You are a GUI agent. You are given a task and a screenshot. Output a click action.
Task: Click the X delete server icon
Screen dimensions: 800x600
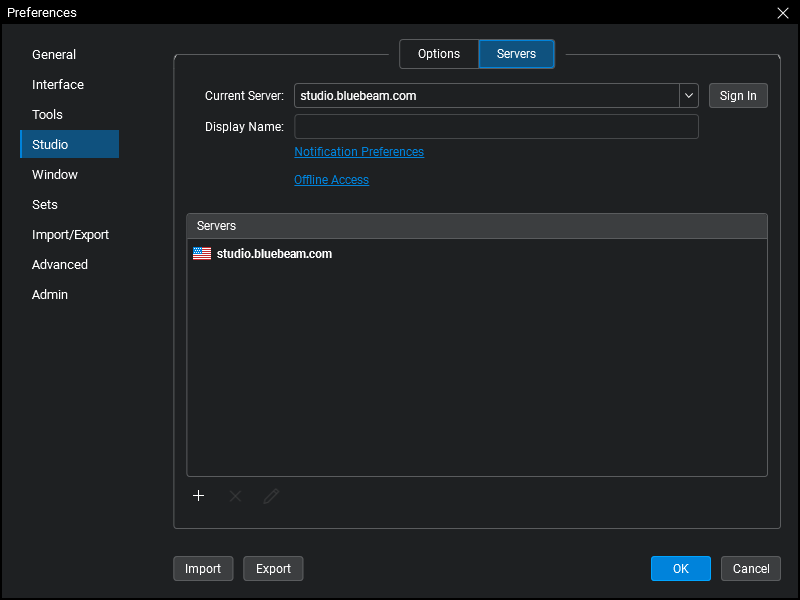click(235, 496)
